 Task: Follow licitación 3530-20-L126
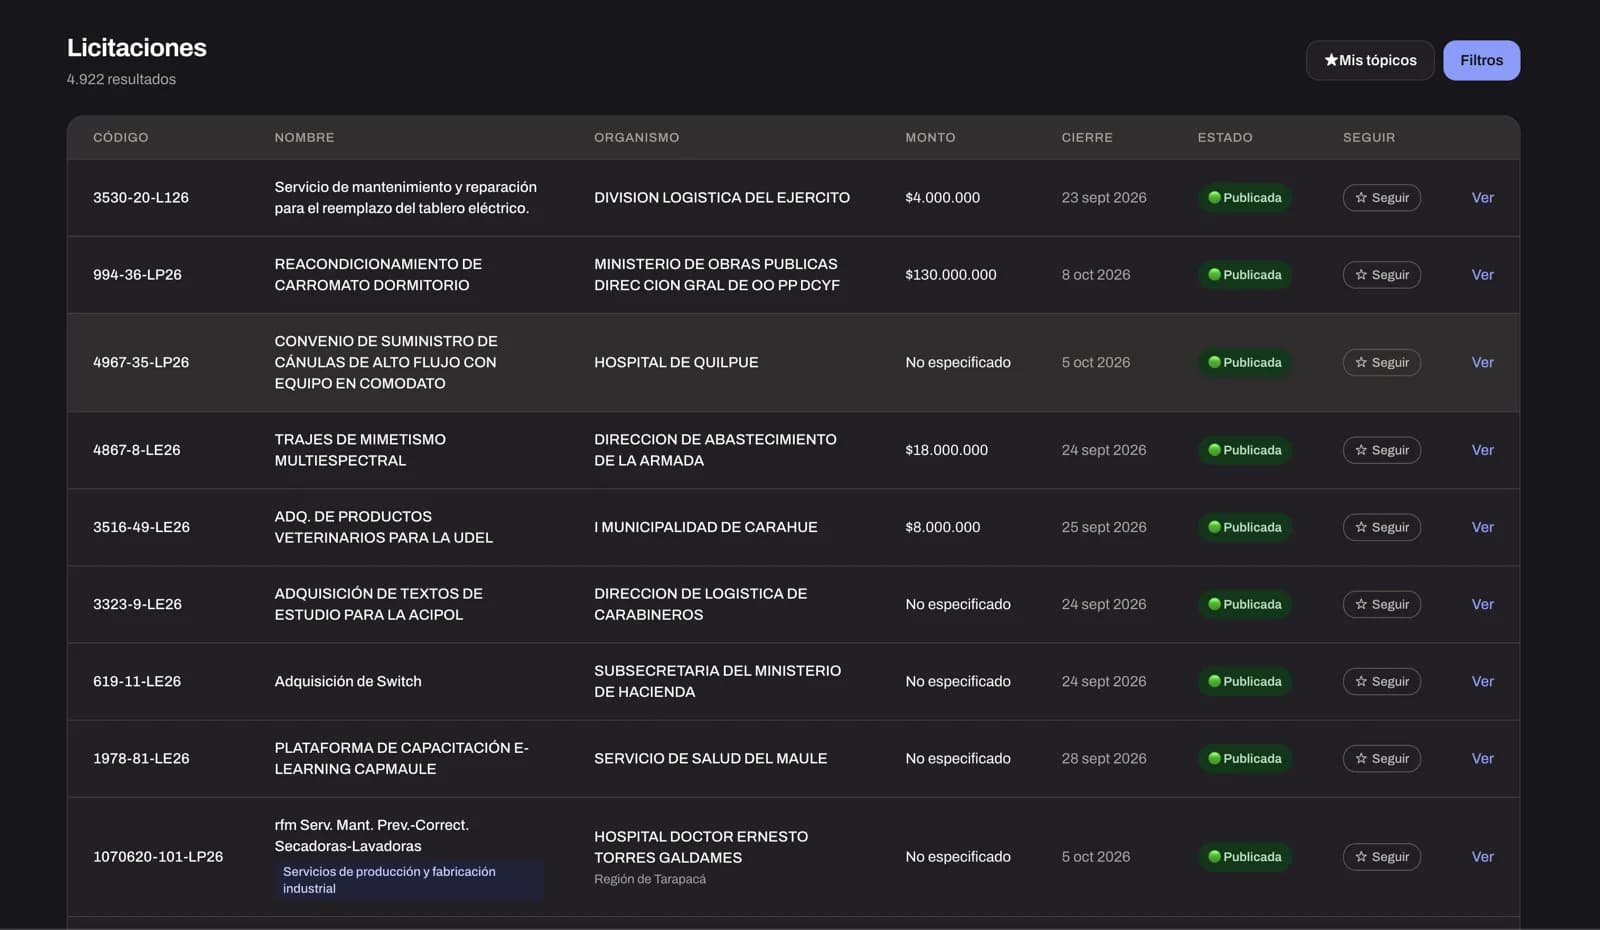click(1381, 198)
